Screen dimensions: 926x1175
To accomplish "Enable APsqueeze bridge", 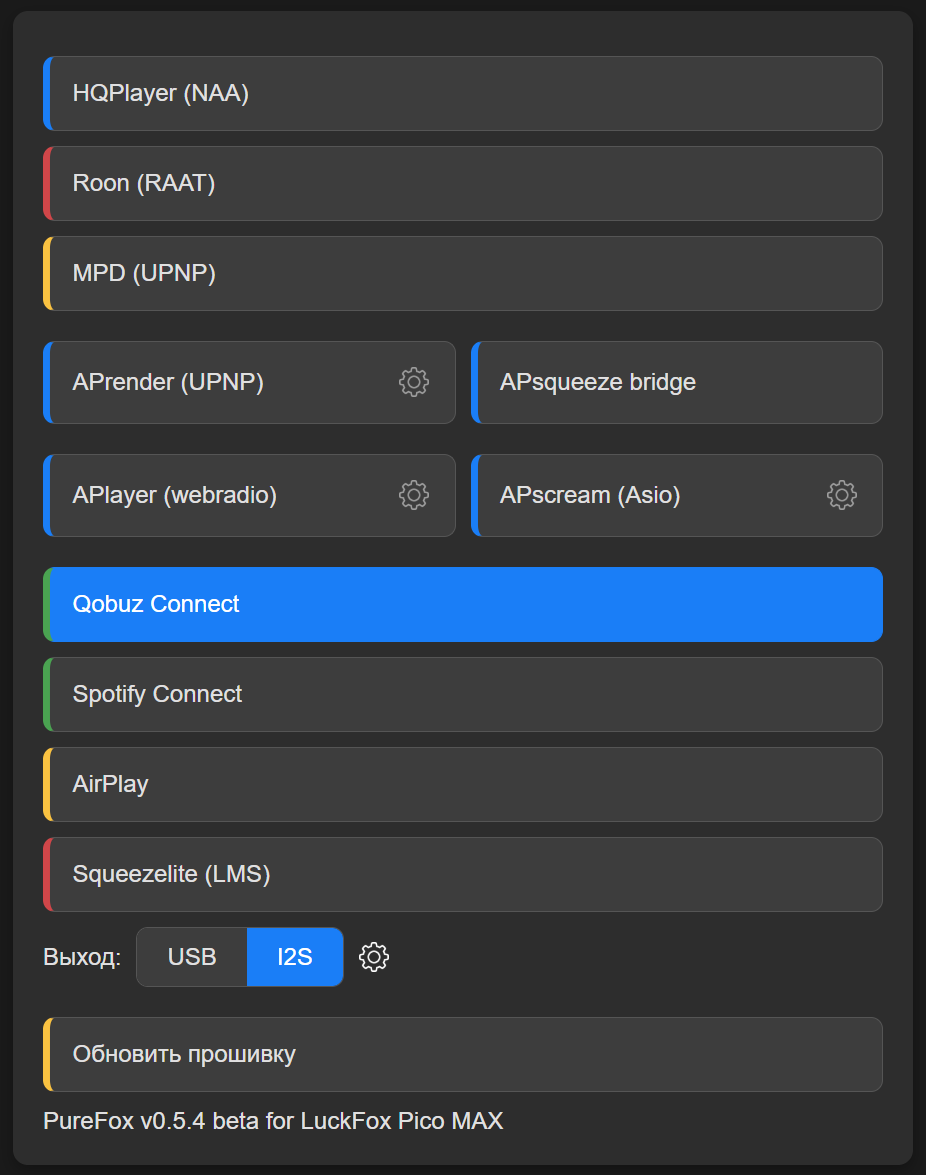I will [x=677, y=382].
